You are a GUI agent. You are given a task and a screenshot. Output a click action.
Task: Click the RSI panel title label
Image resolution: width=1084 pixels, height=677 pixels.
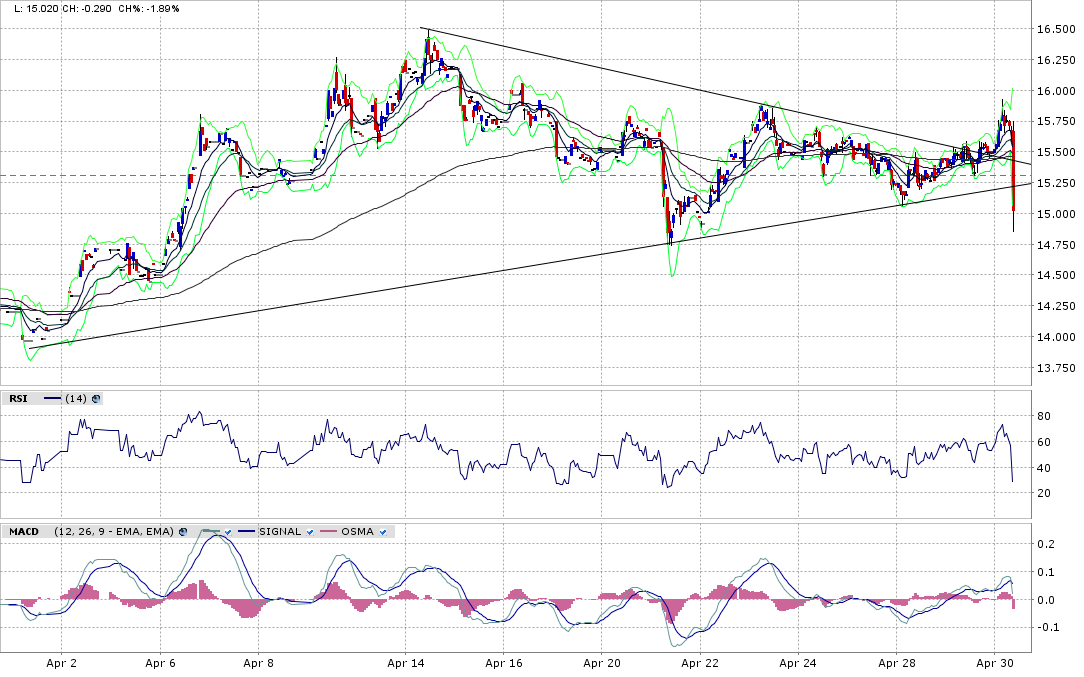coord(19,398)
